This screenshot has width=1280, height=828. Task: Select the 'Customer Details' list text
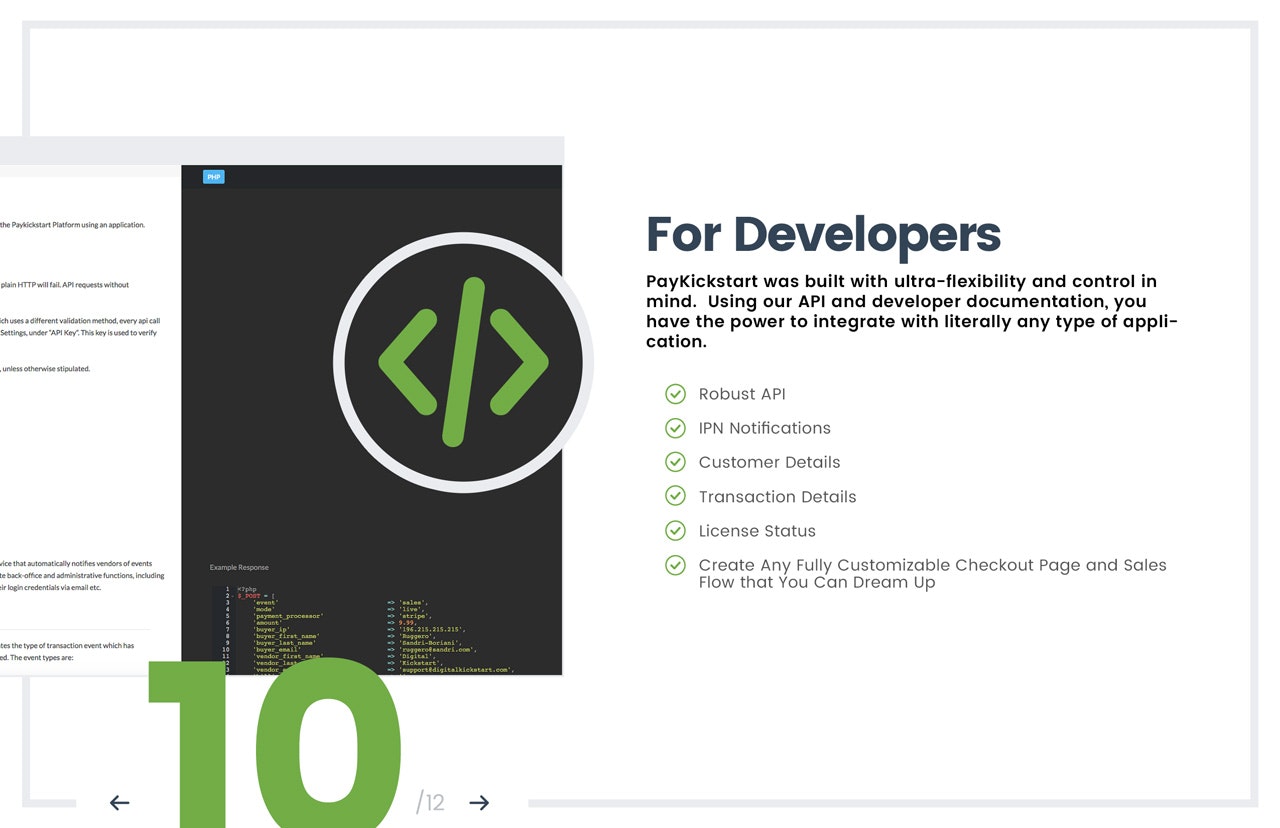(770, 462)
